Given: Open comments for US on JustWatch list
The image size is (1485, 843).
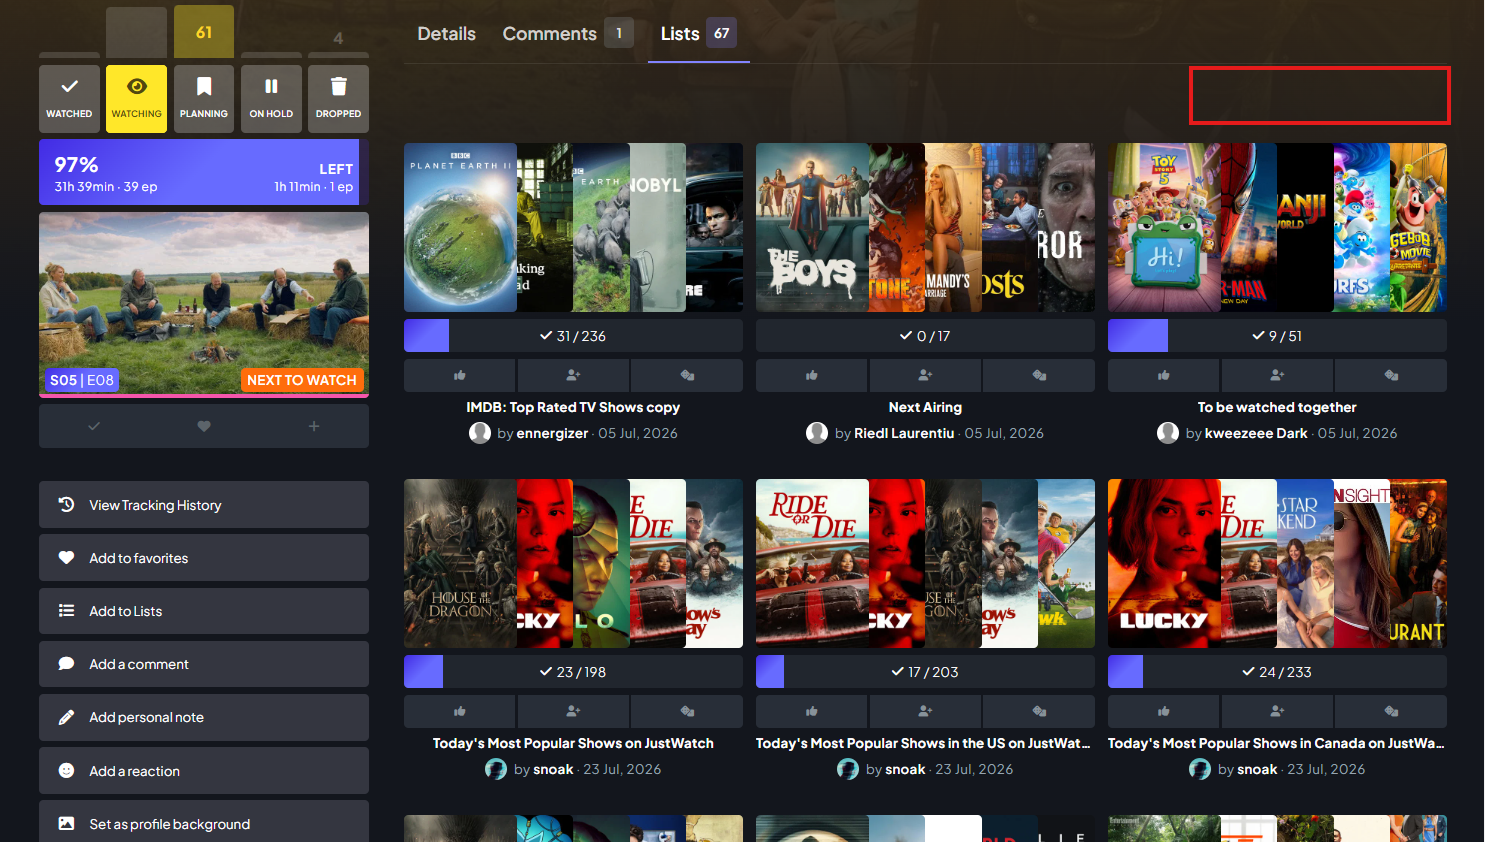Looking at the screenshot, I should [1039, 711].
